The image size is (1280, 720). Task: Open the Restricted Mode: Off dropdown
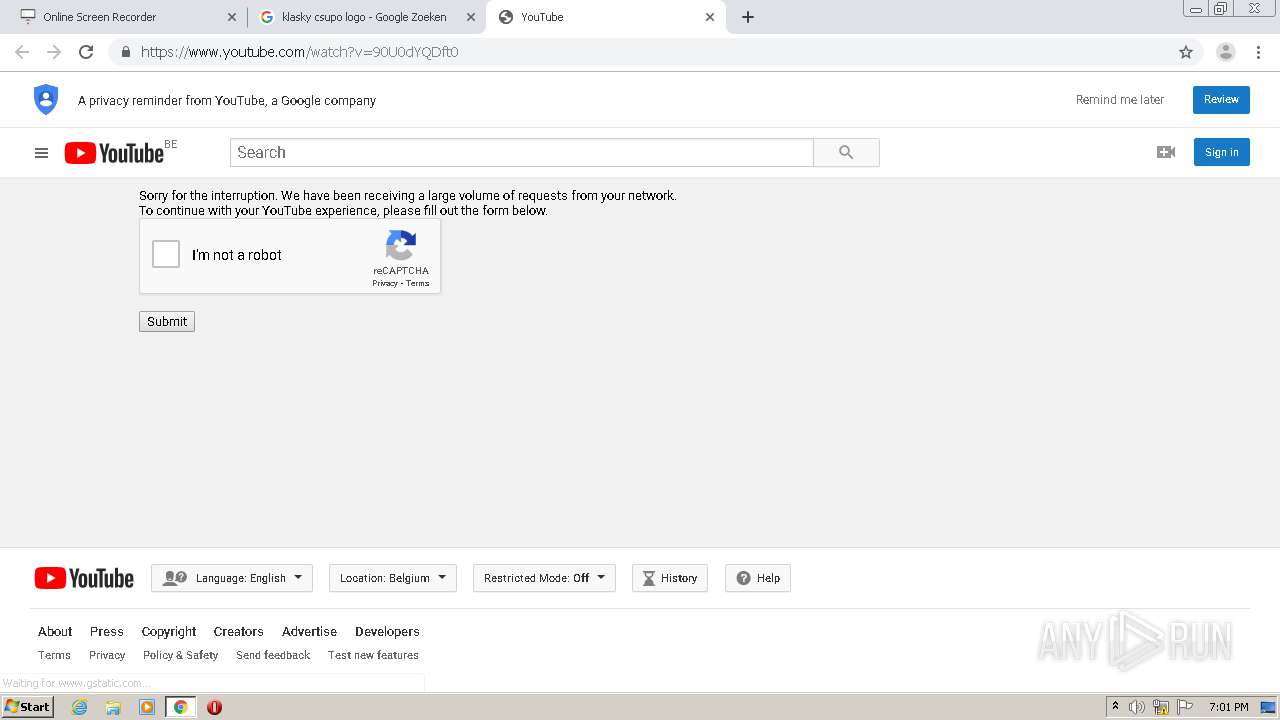[x=544, y=578]
